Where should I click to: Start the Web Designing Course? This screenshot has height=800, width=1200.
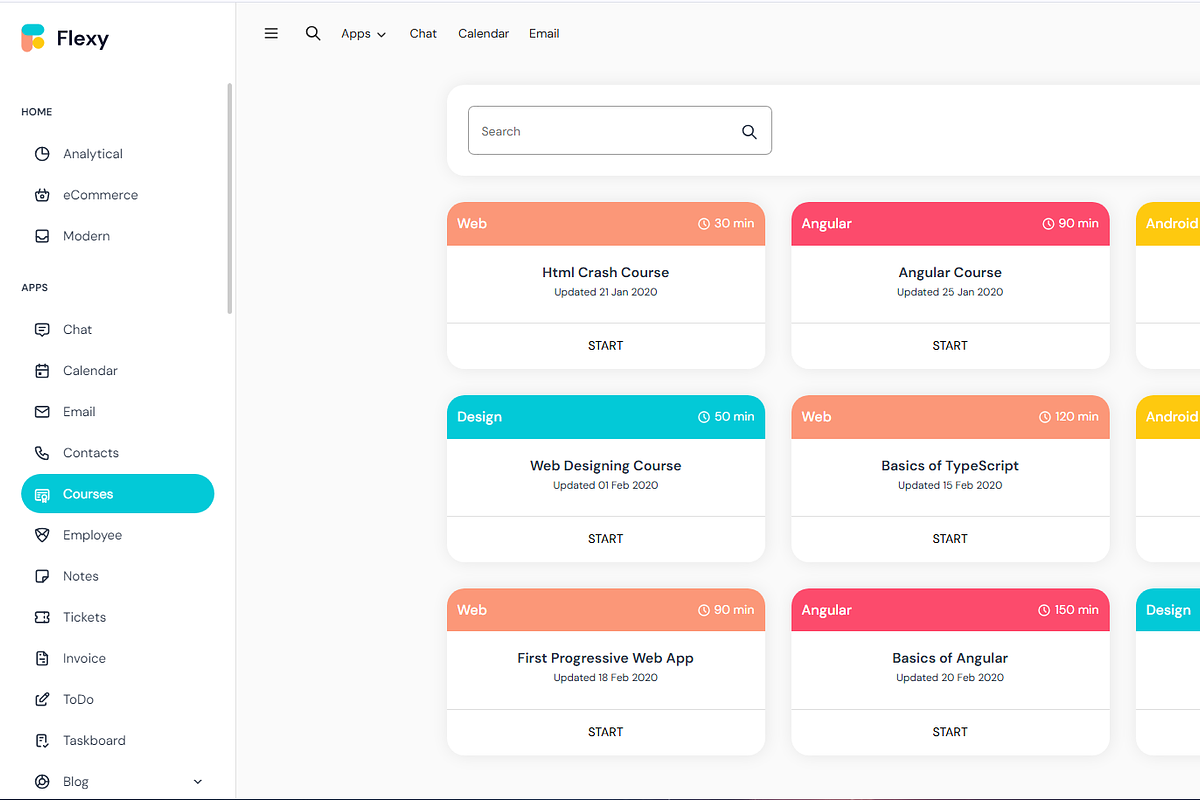tap(606, 539)
